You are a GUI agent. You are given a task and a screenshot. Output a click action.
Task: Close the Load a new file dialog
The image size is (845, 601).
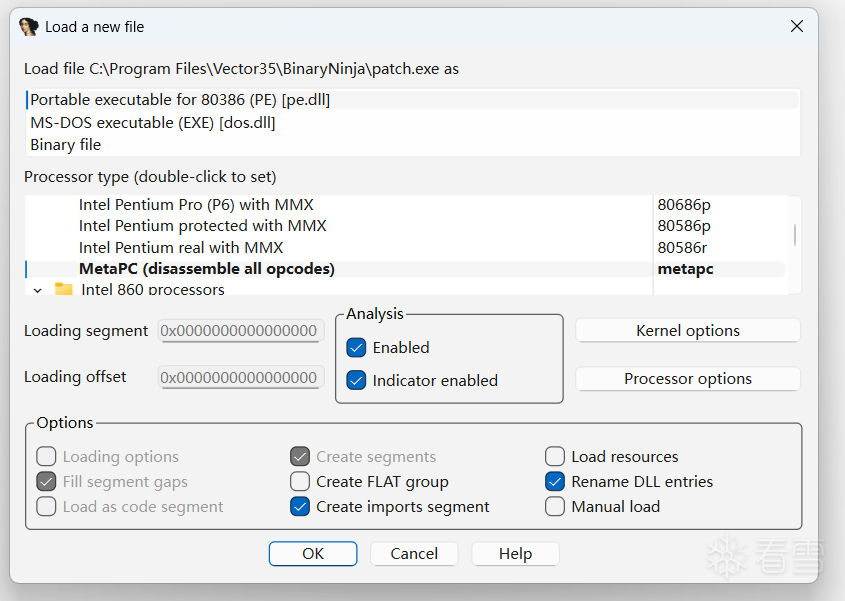point(797,27)
